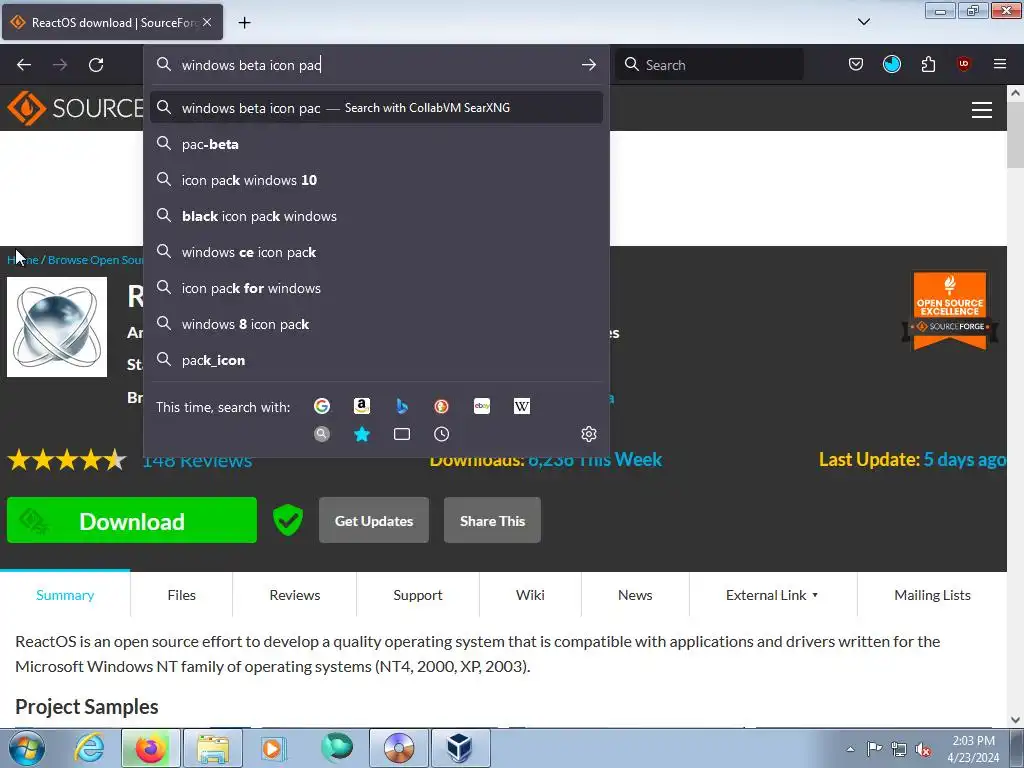Go back to previous page
Screen dimensions: 1024x768
(x=24, y=65)
